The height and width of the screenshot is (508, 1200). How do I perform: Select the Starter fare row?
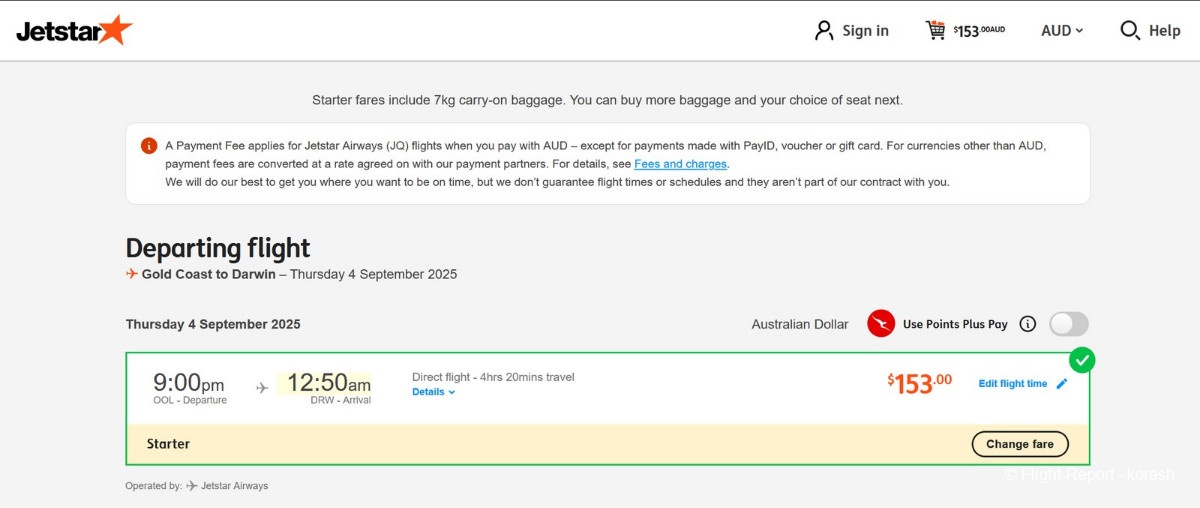coord(500,444)
